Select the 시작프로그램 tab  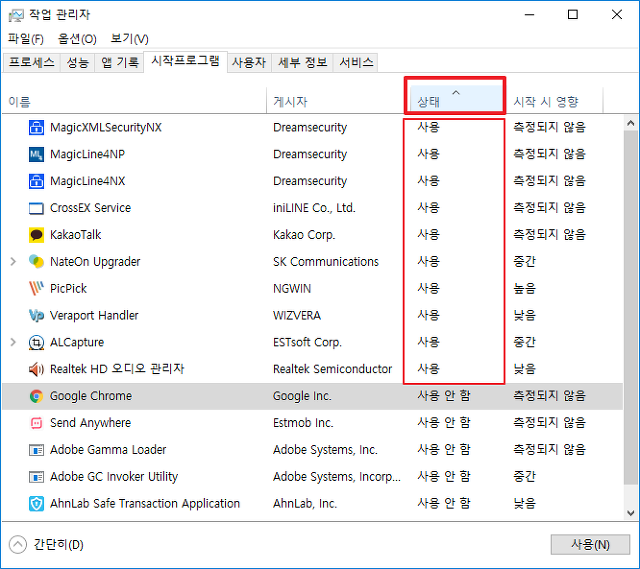(x=185, y=62)
